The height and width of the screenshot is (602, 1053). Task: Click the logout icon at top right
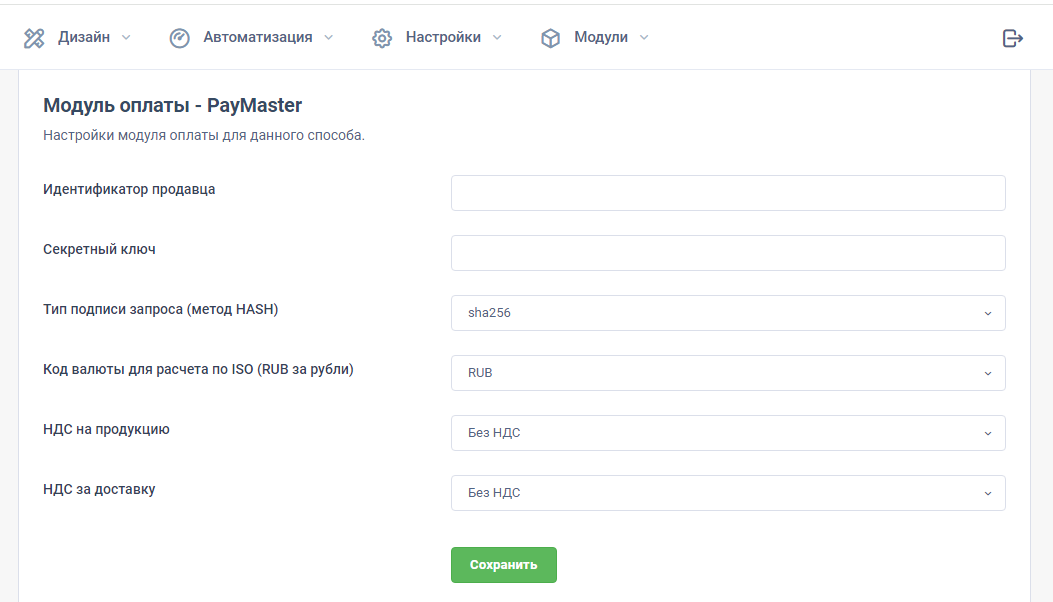pyautogui.click(x=1012, y=38)
